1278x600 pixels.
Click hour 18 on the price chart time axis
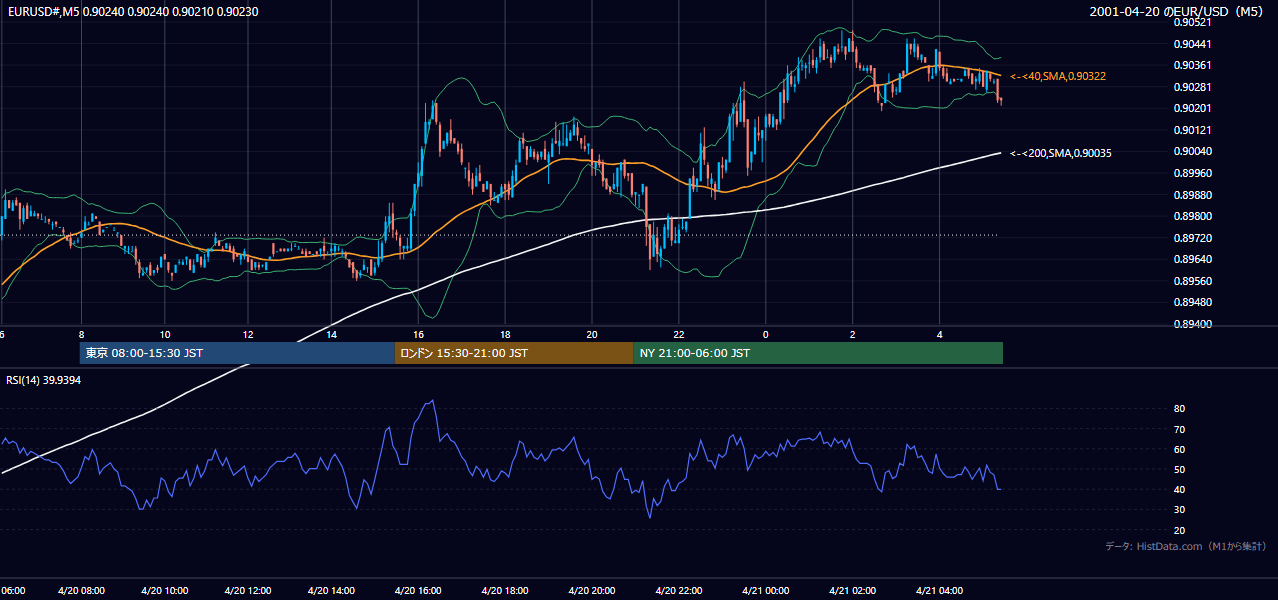point(506,334)
